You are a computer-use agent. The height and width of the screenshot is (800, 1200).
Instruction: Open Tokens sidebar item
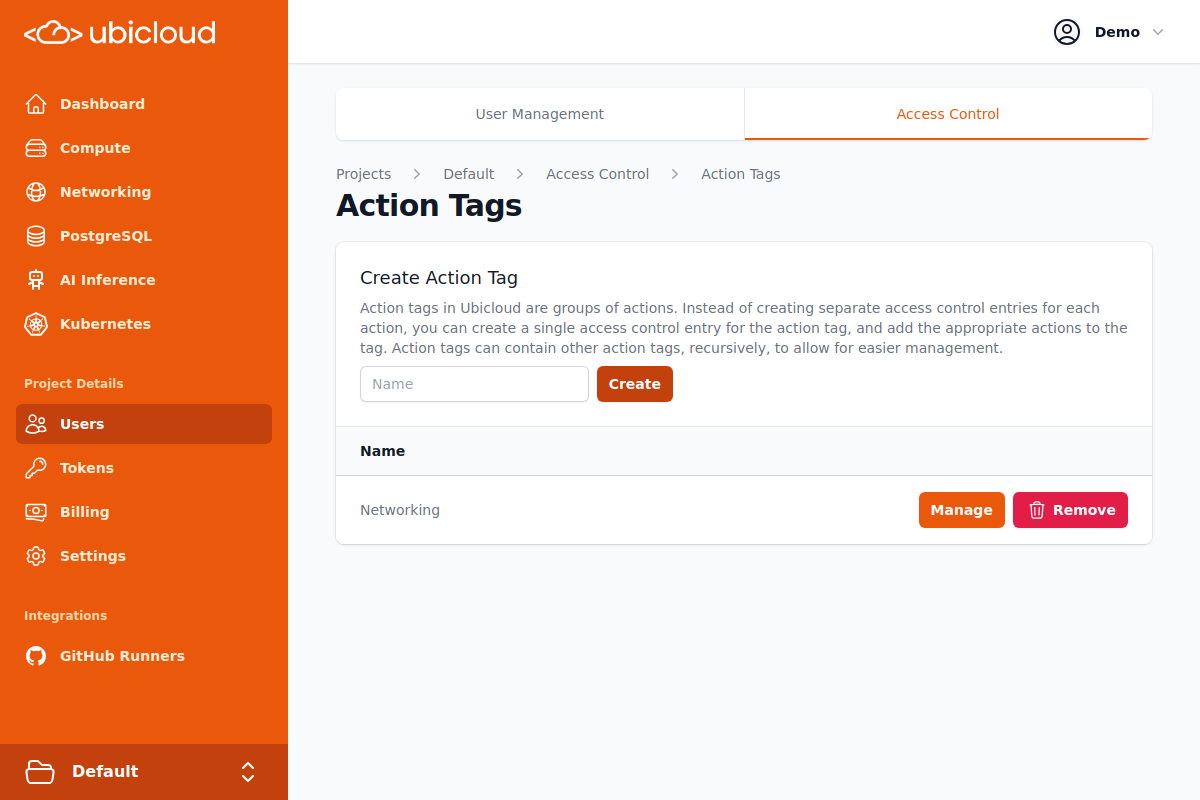(x=144, y=468)
